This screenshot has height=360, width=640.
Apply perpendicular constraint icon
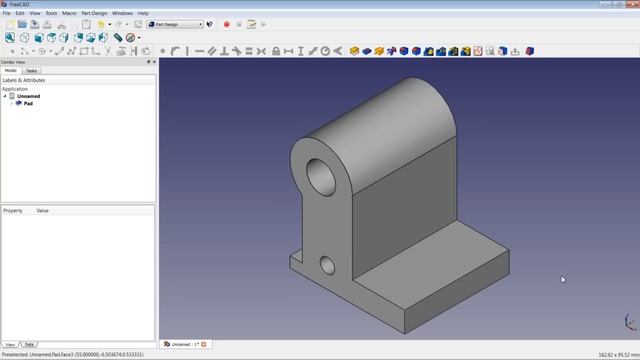tap(224, 51)
